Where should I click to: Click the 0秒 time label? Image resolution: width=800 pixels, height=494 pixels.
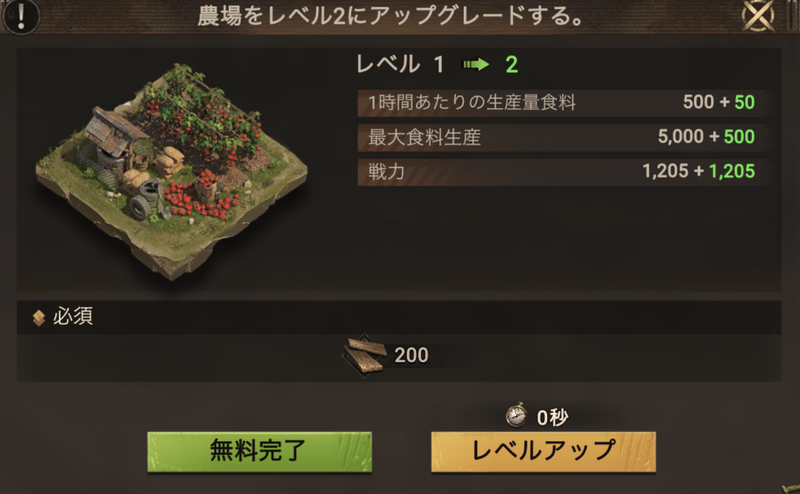[553, 418]
